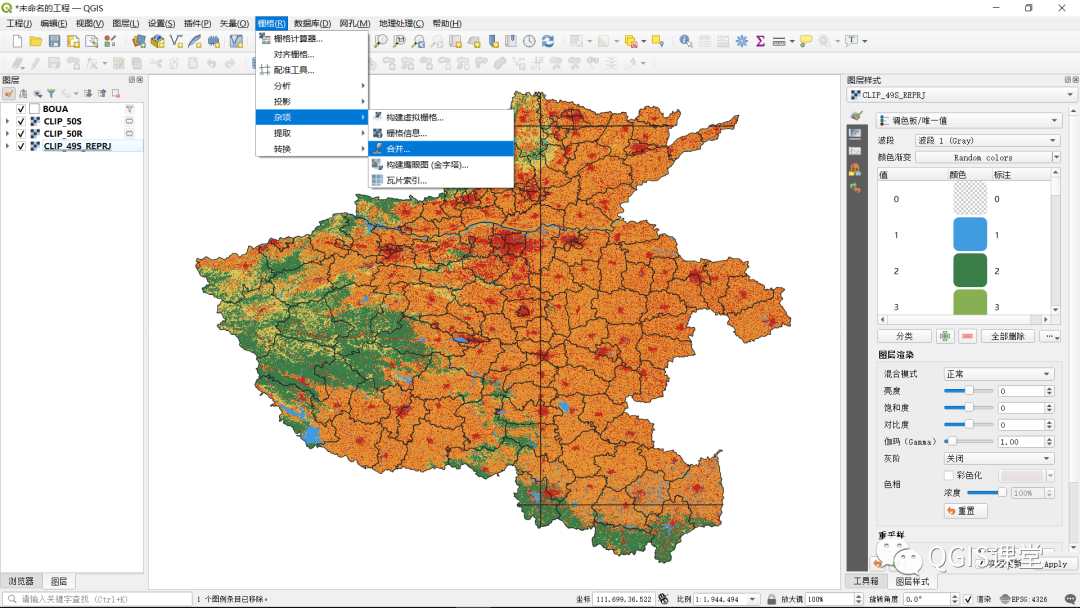Click the EPSG:4326 projection button

point(1024,599)
